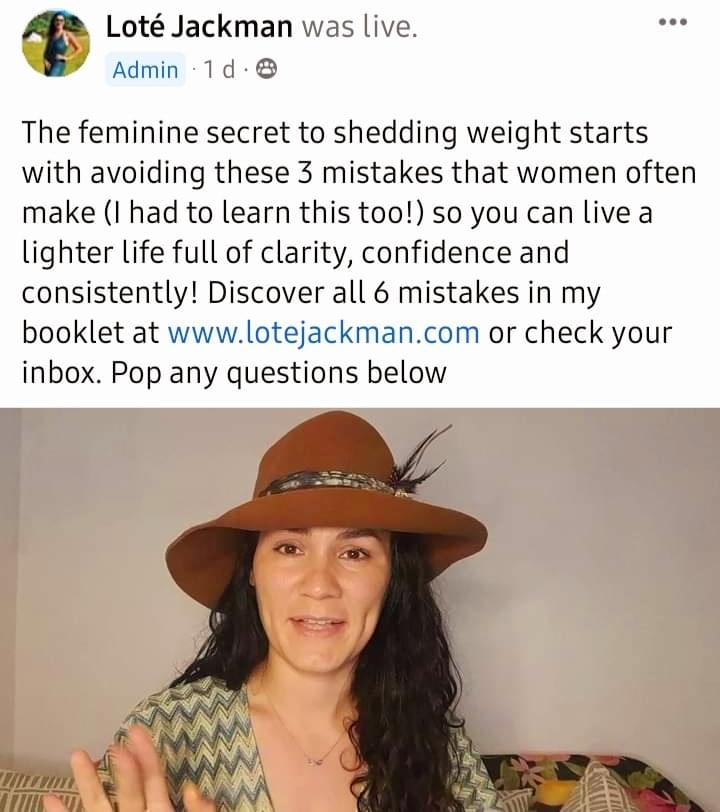Click the group privacy icon beside timestamp
The height and width of the screenshot is (812, 720).
(x=267, y=69)
